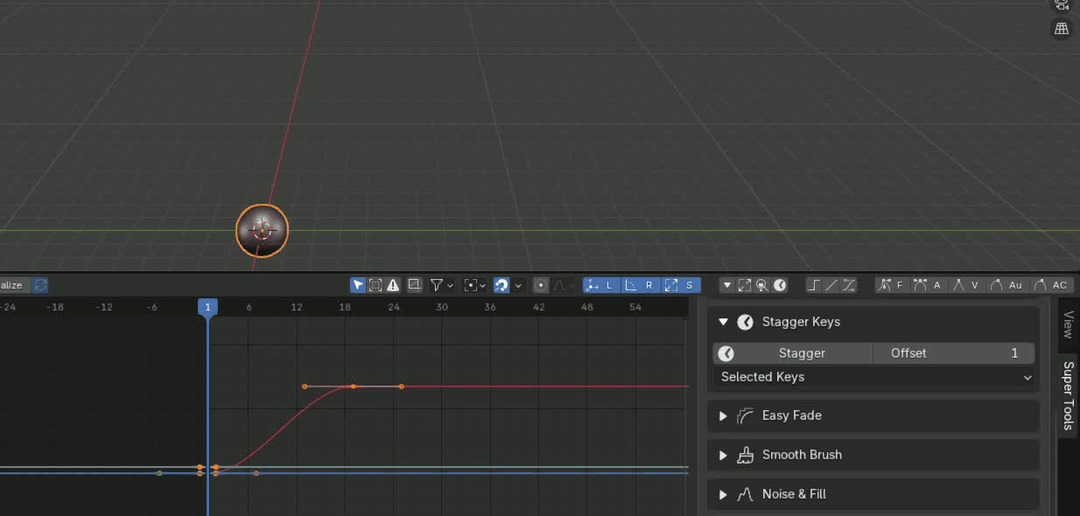Screen dimensions: 1080x516
Task: Select the red curve keyframe at frame 18
Action: click(353, 386)
